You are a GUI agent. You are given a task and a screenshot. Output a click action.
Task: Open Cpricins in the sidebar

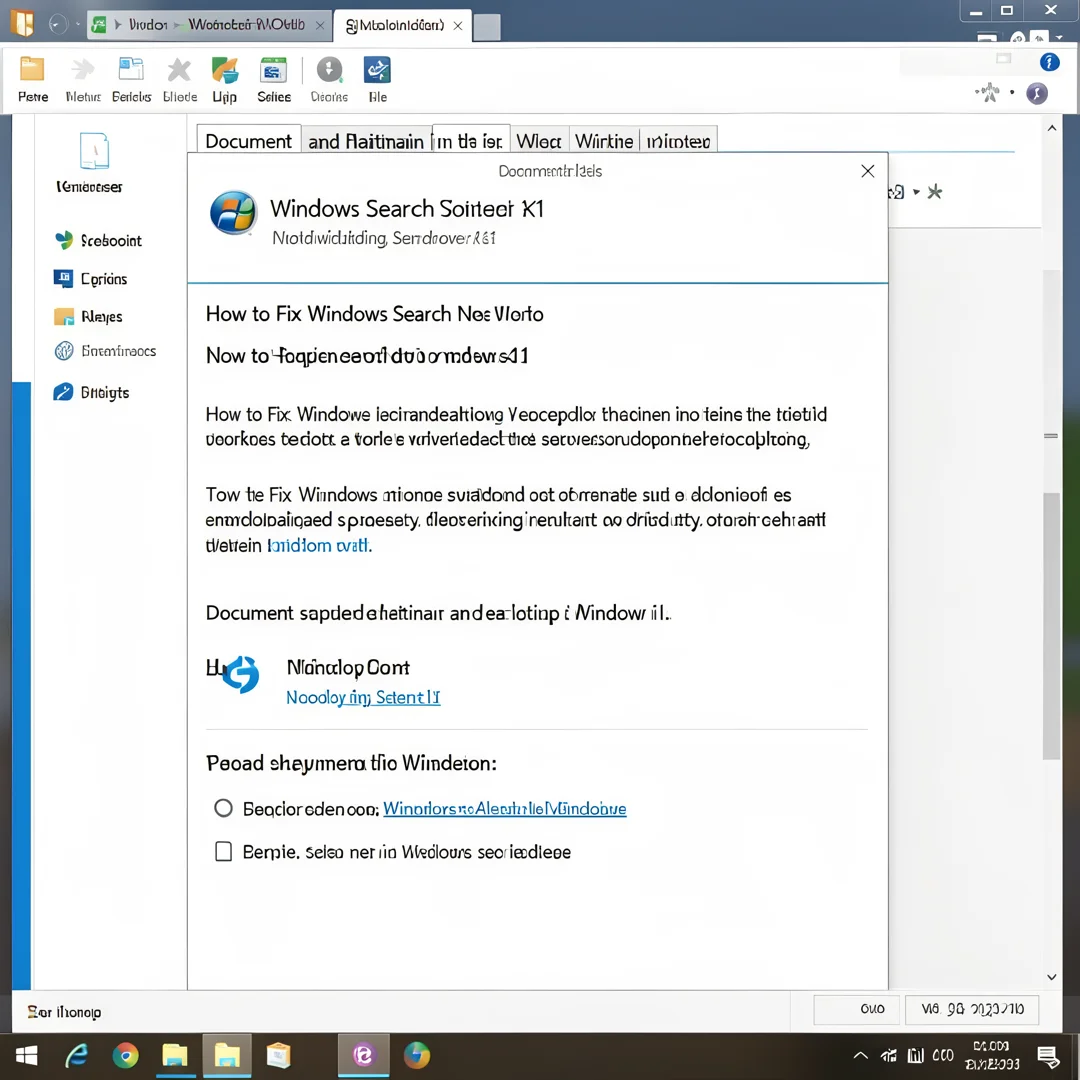coord(90,278)
